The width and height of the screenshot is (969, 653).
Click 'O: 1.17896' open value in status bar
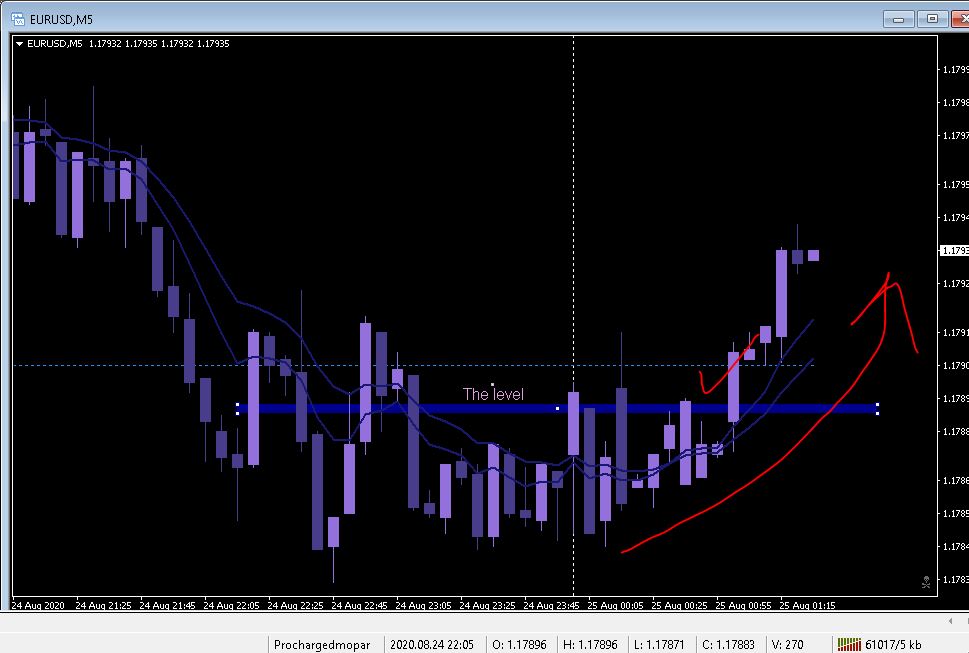point(519,645)
